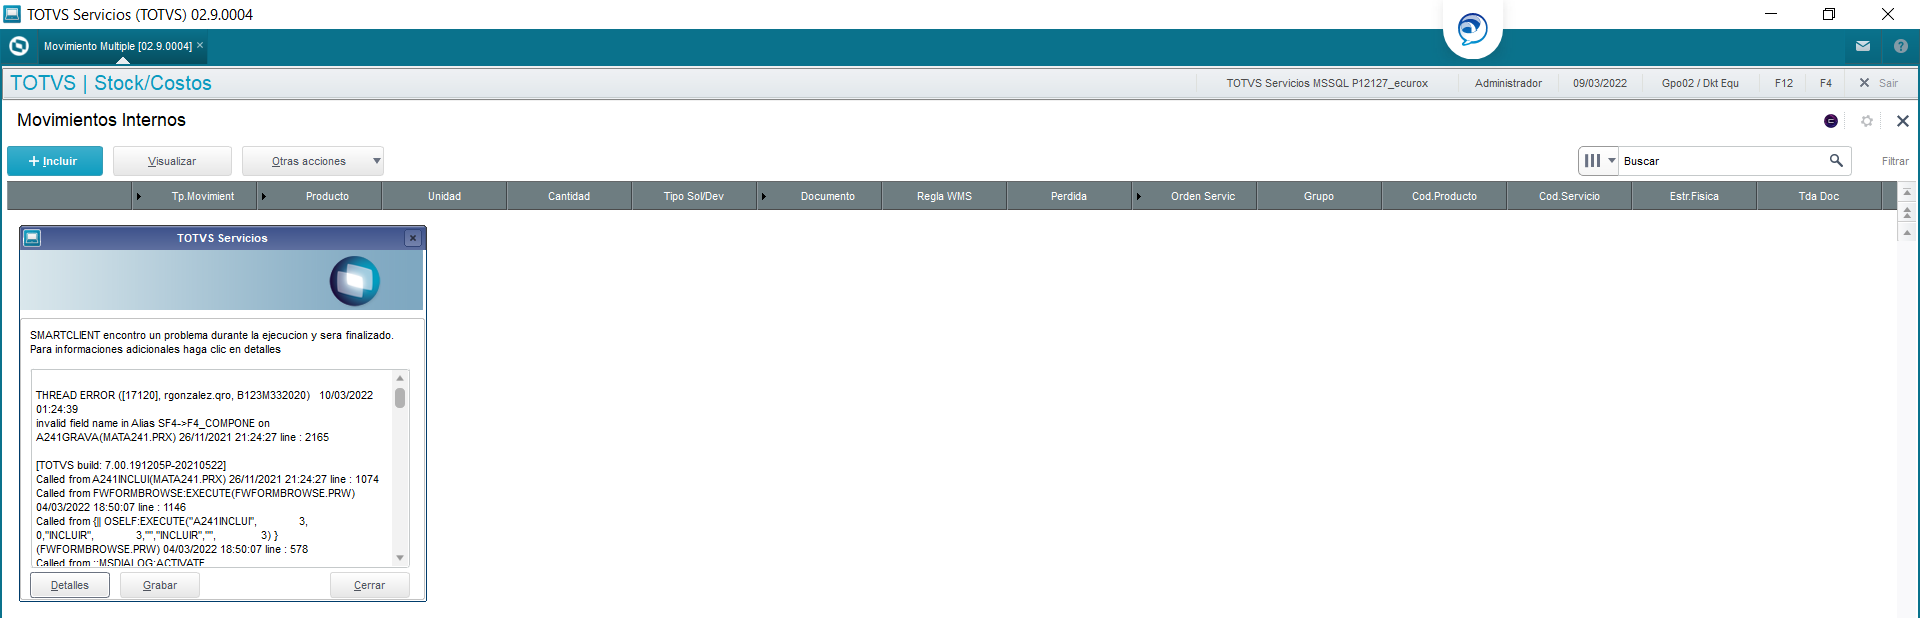This screenshot has width=1920, height=618.
Task: Open the column selector icon beside Buscar
Action: pos(1599,160)
